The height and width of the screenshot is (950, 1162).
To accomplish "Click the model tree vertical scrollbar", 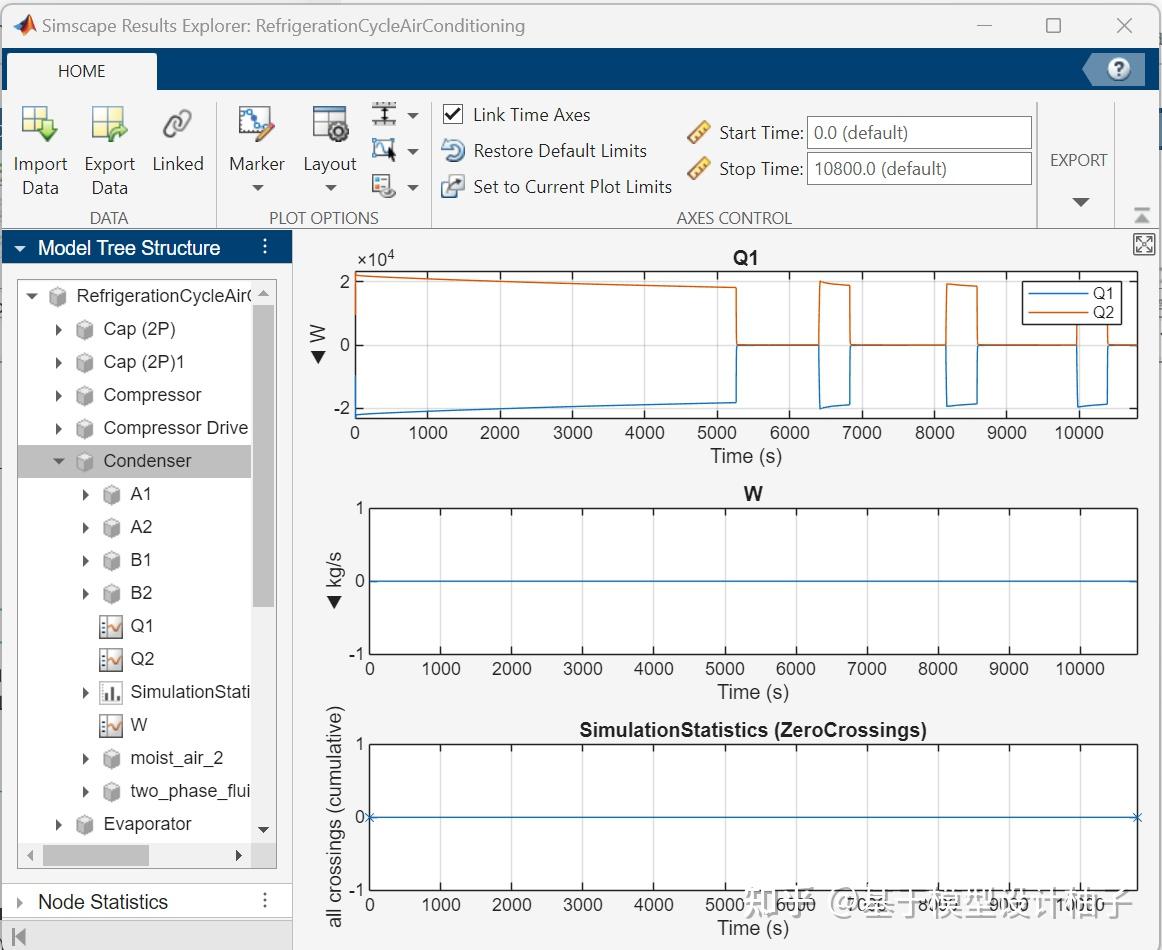I will [x=263, y=455].
